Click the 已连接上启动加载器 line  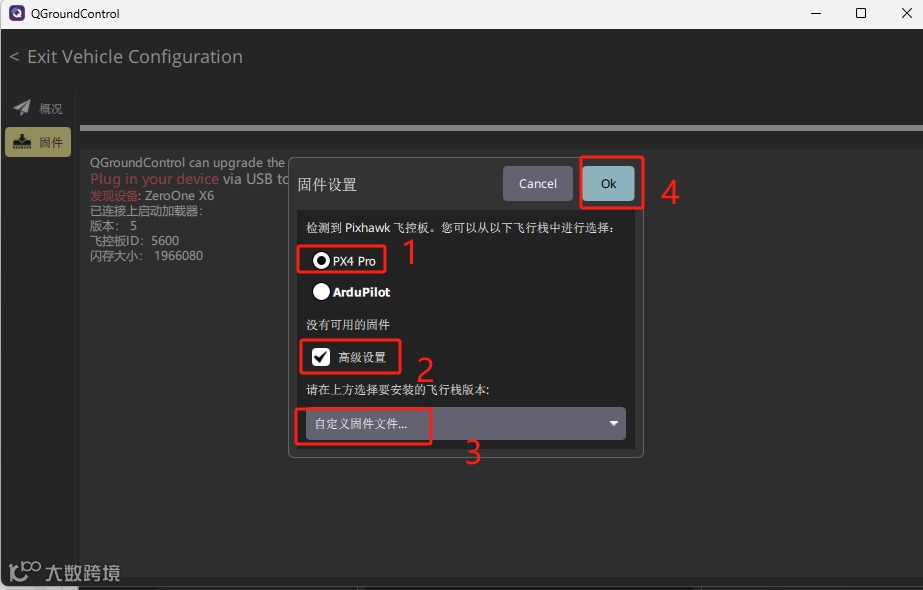click(x=146, y=211)
